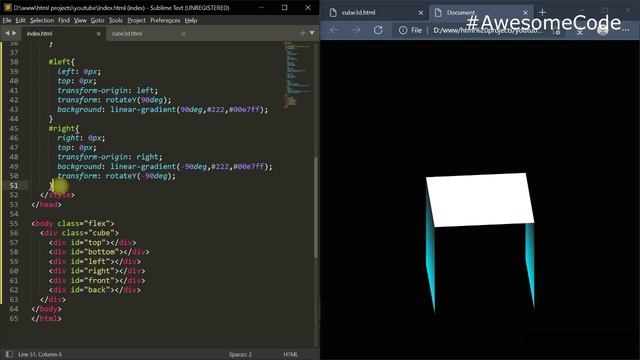Click the 'transform-origin: right' line
The width and height of the screenshot is (640, 360).
pyautogui.click(x=110, y=157)
